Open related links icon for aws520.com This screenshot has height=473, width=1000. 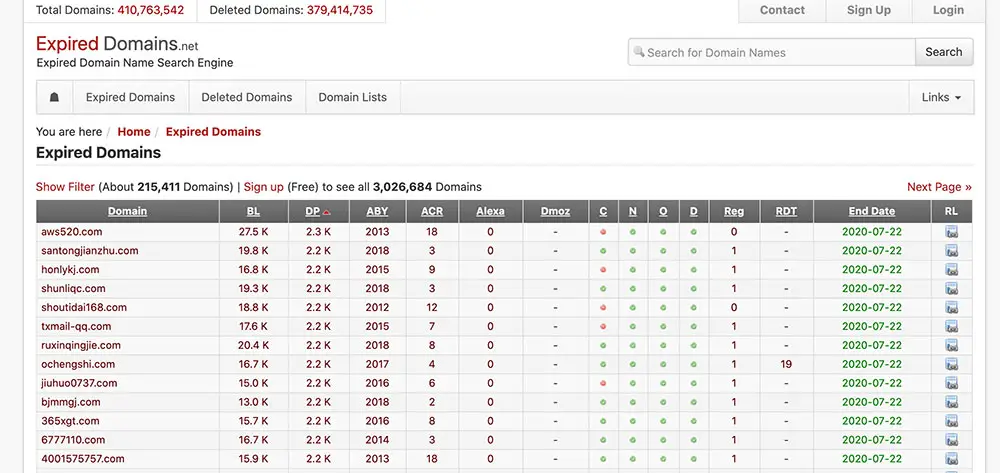tap(952, 232)
